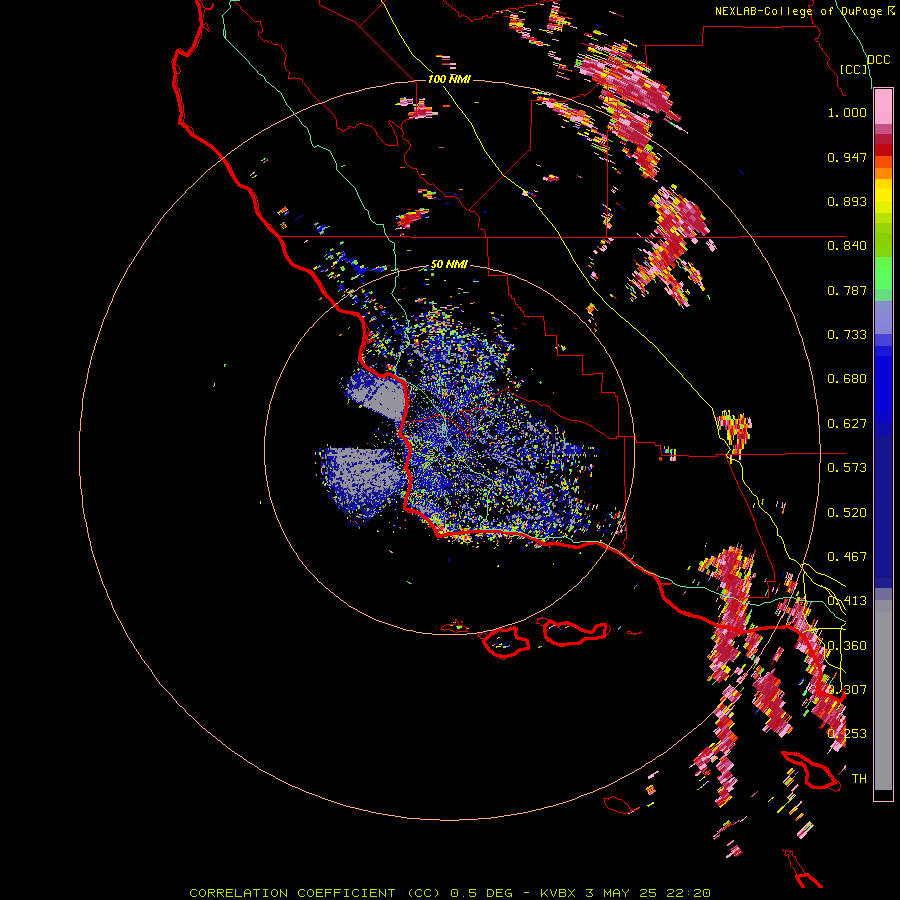Click the 100 NMI range ring label
Screen dimensions: 900x900
[449, 79]
